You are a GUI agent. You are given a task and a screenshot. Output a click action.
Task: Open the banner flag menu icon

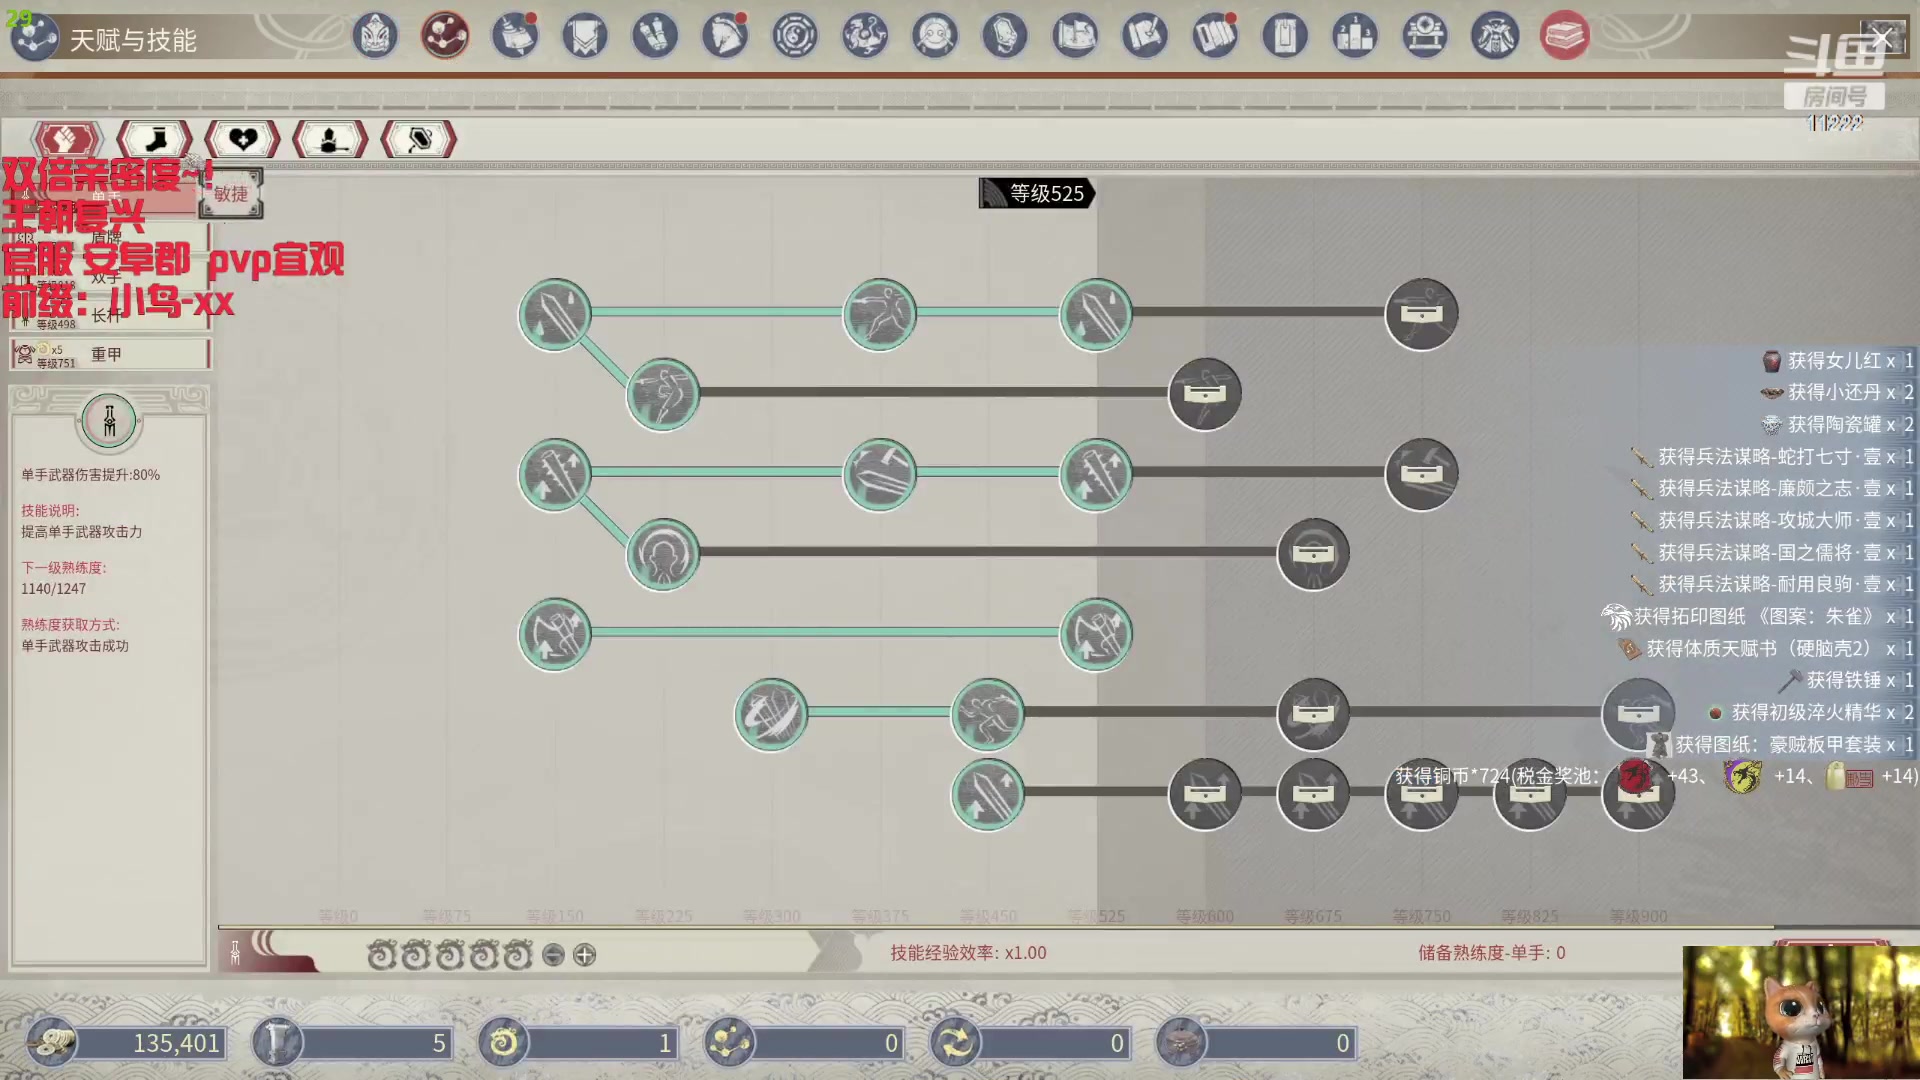585,36
